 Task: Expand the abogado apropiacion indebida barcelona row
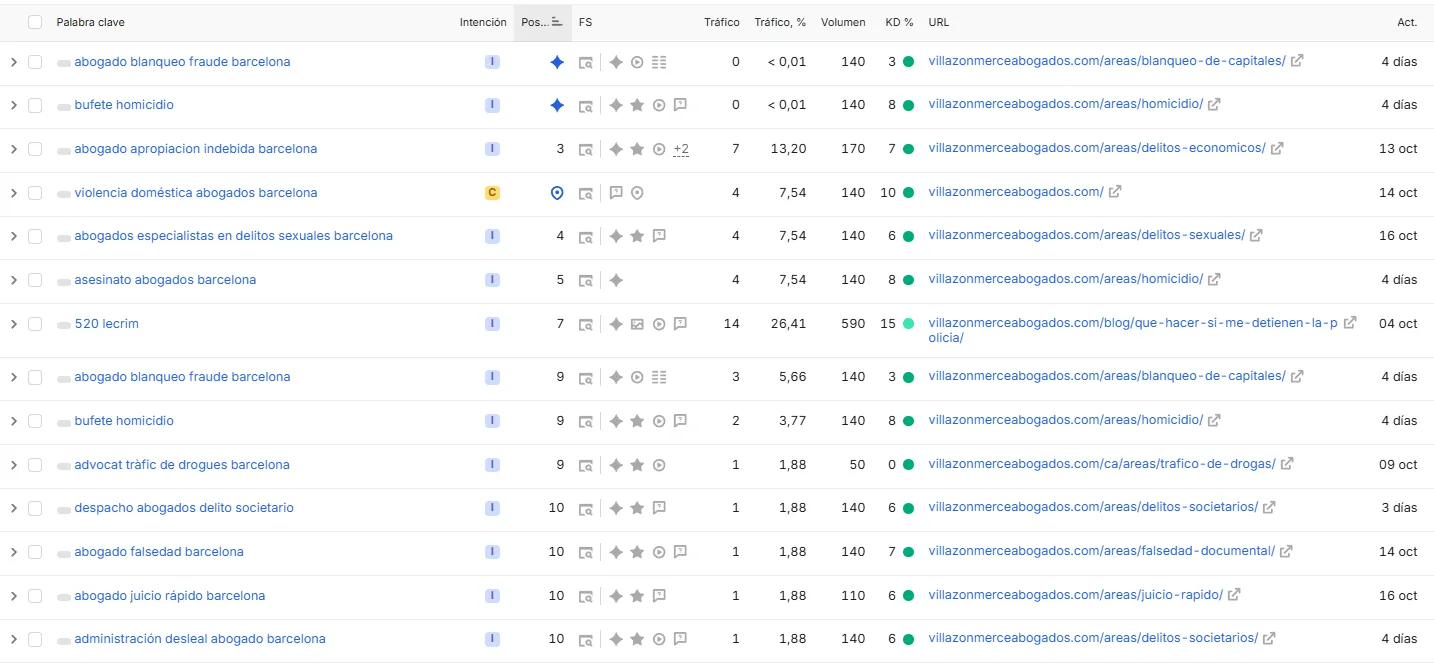click(13, 149)
